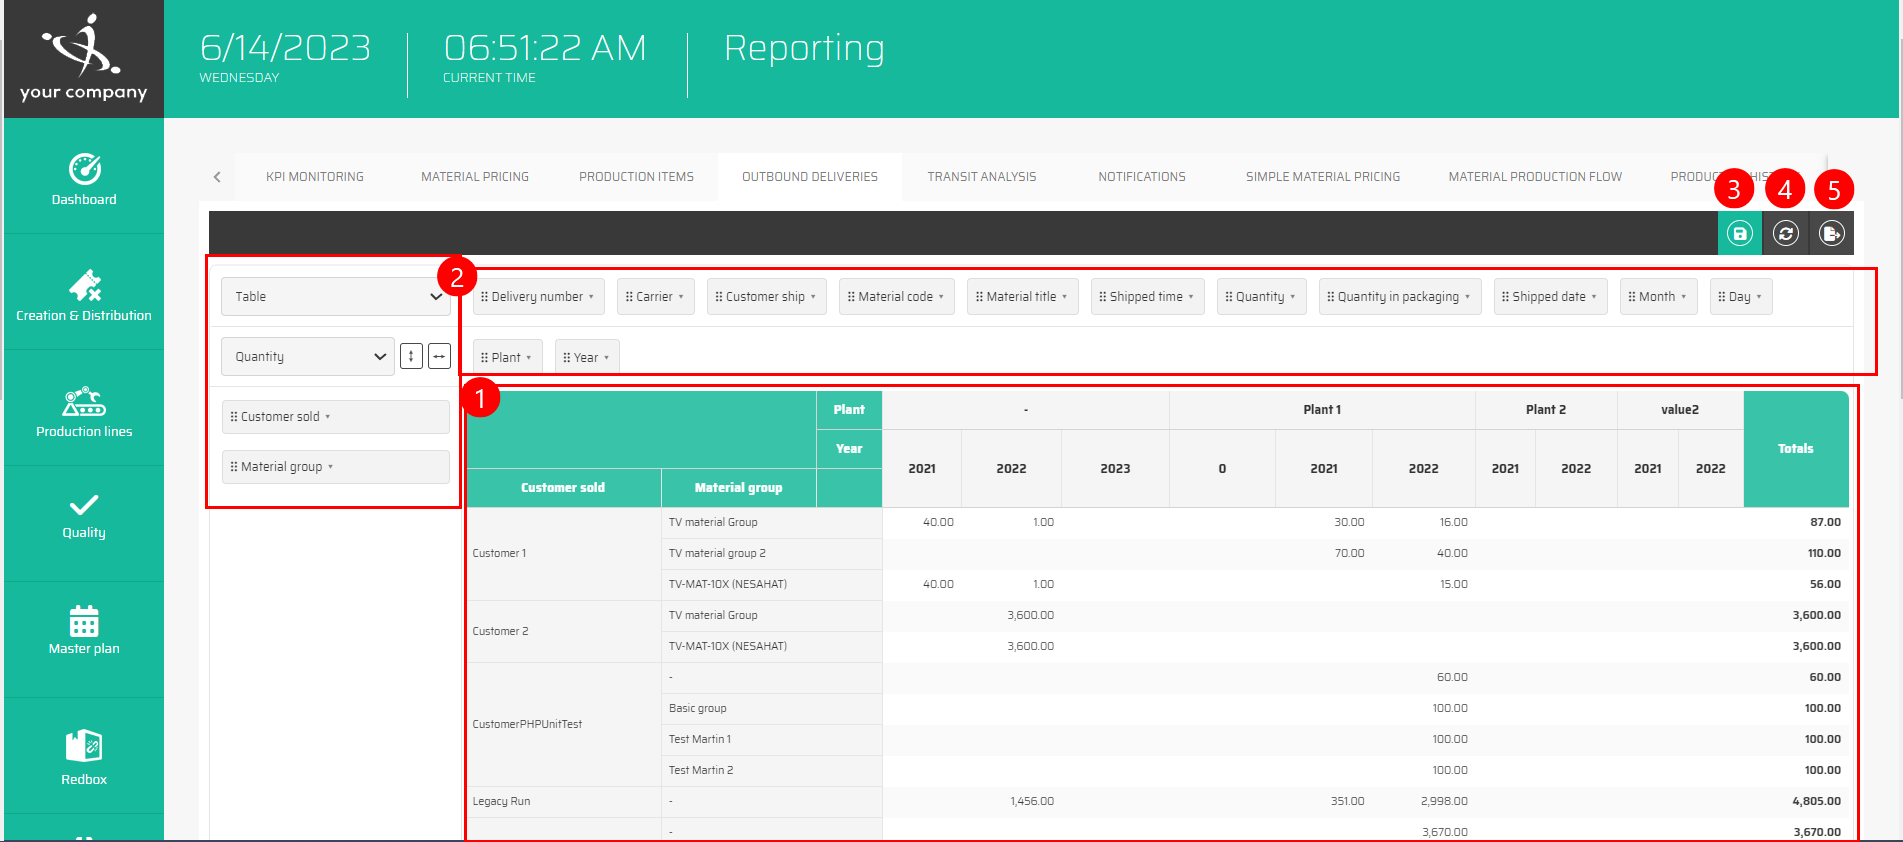Click the export report icon
This screenshot has height=842, width=1903.
1831,234
